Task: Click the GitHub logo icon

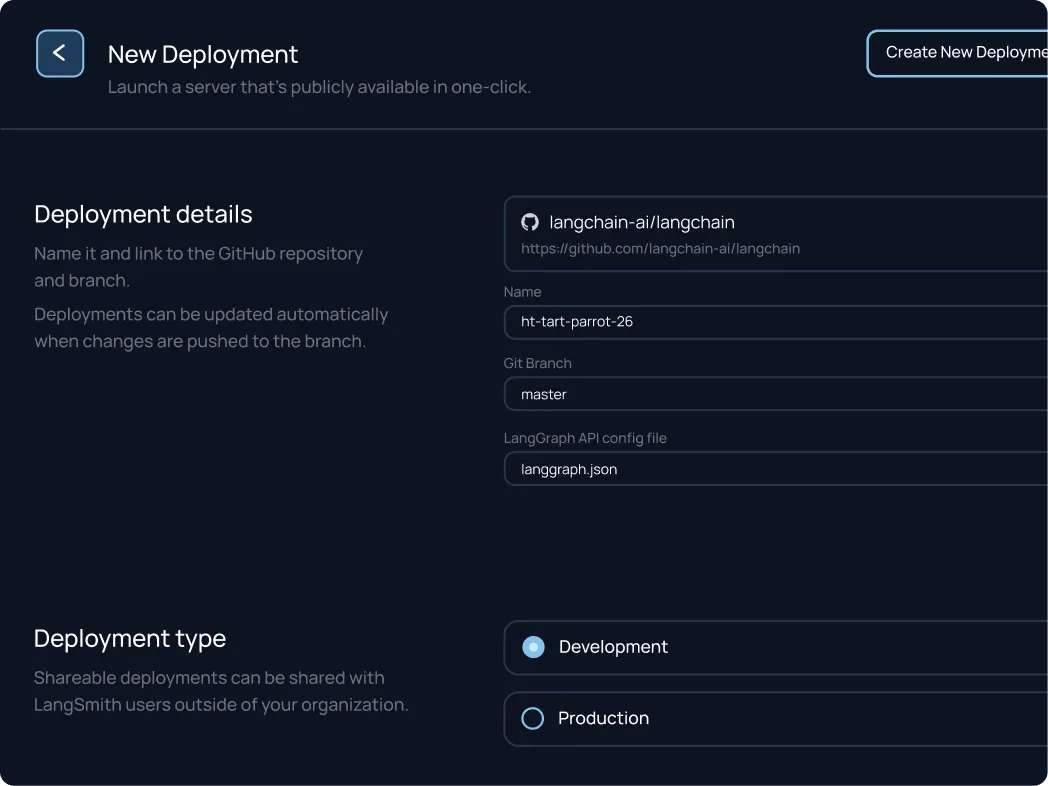Action: tap(530, 222)
